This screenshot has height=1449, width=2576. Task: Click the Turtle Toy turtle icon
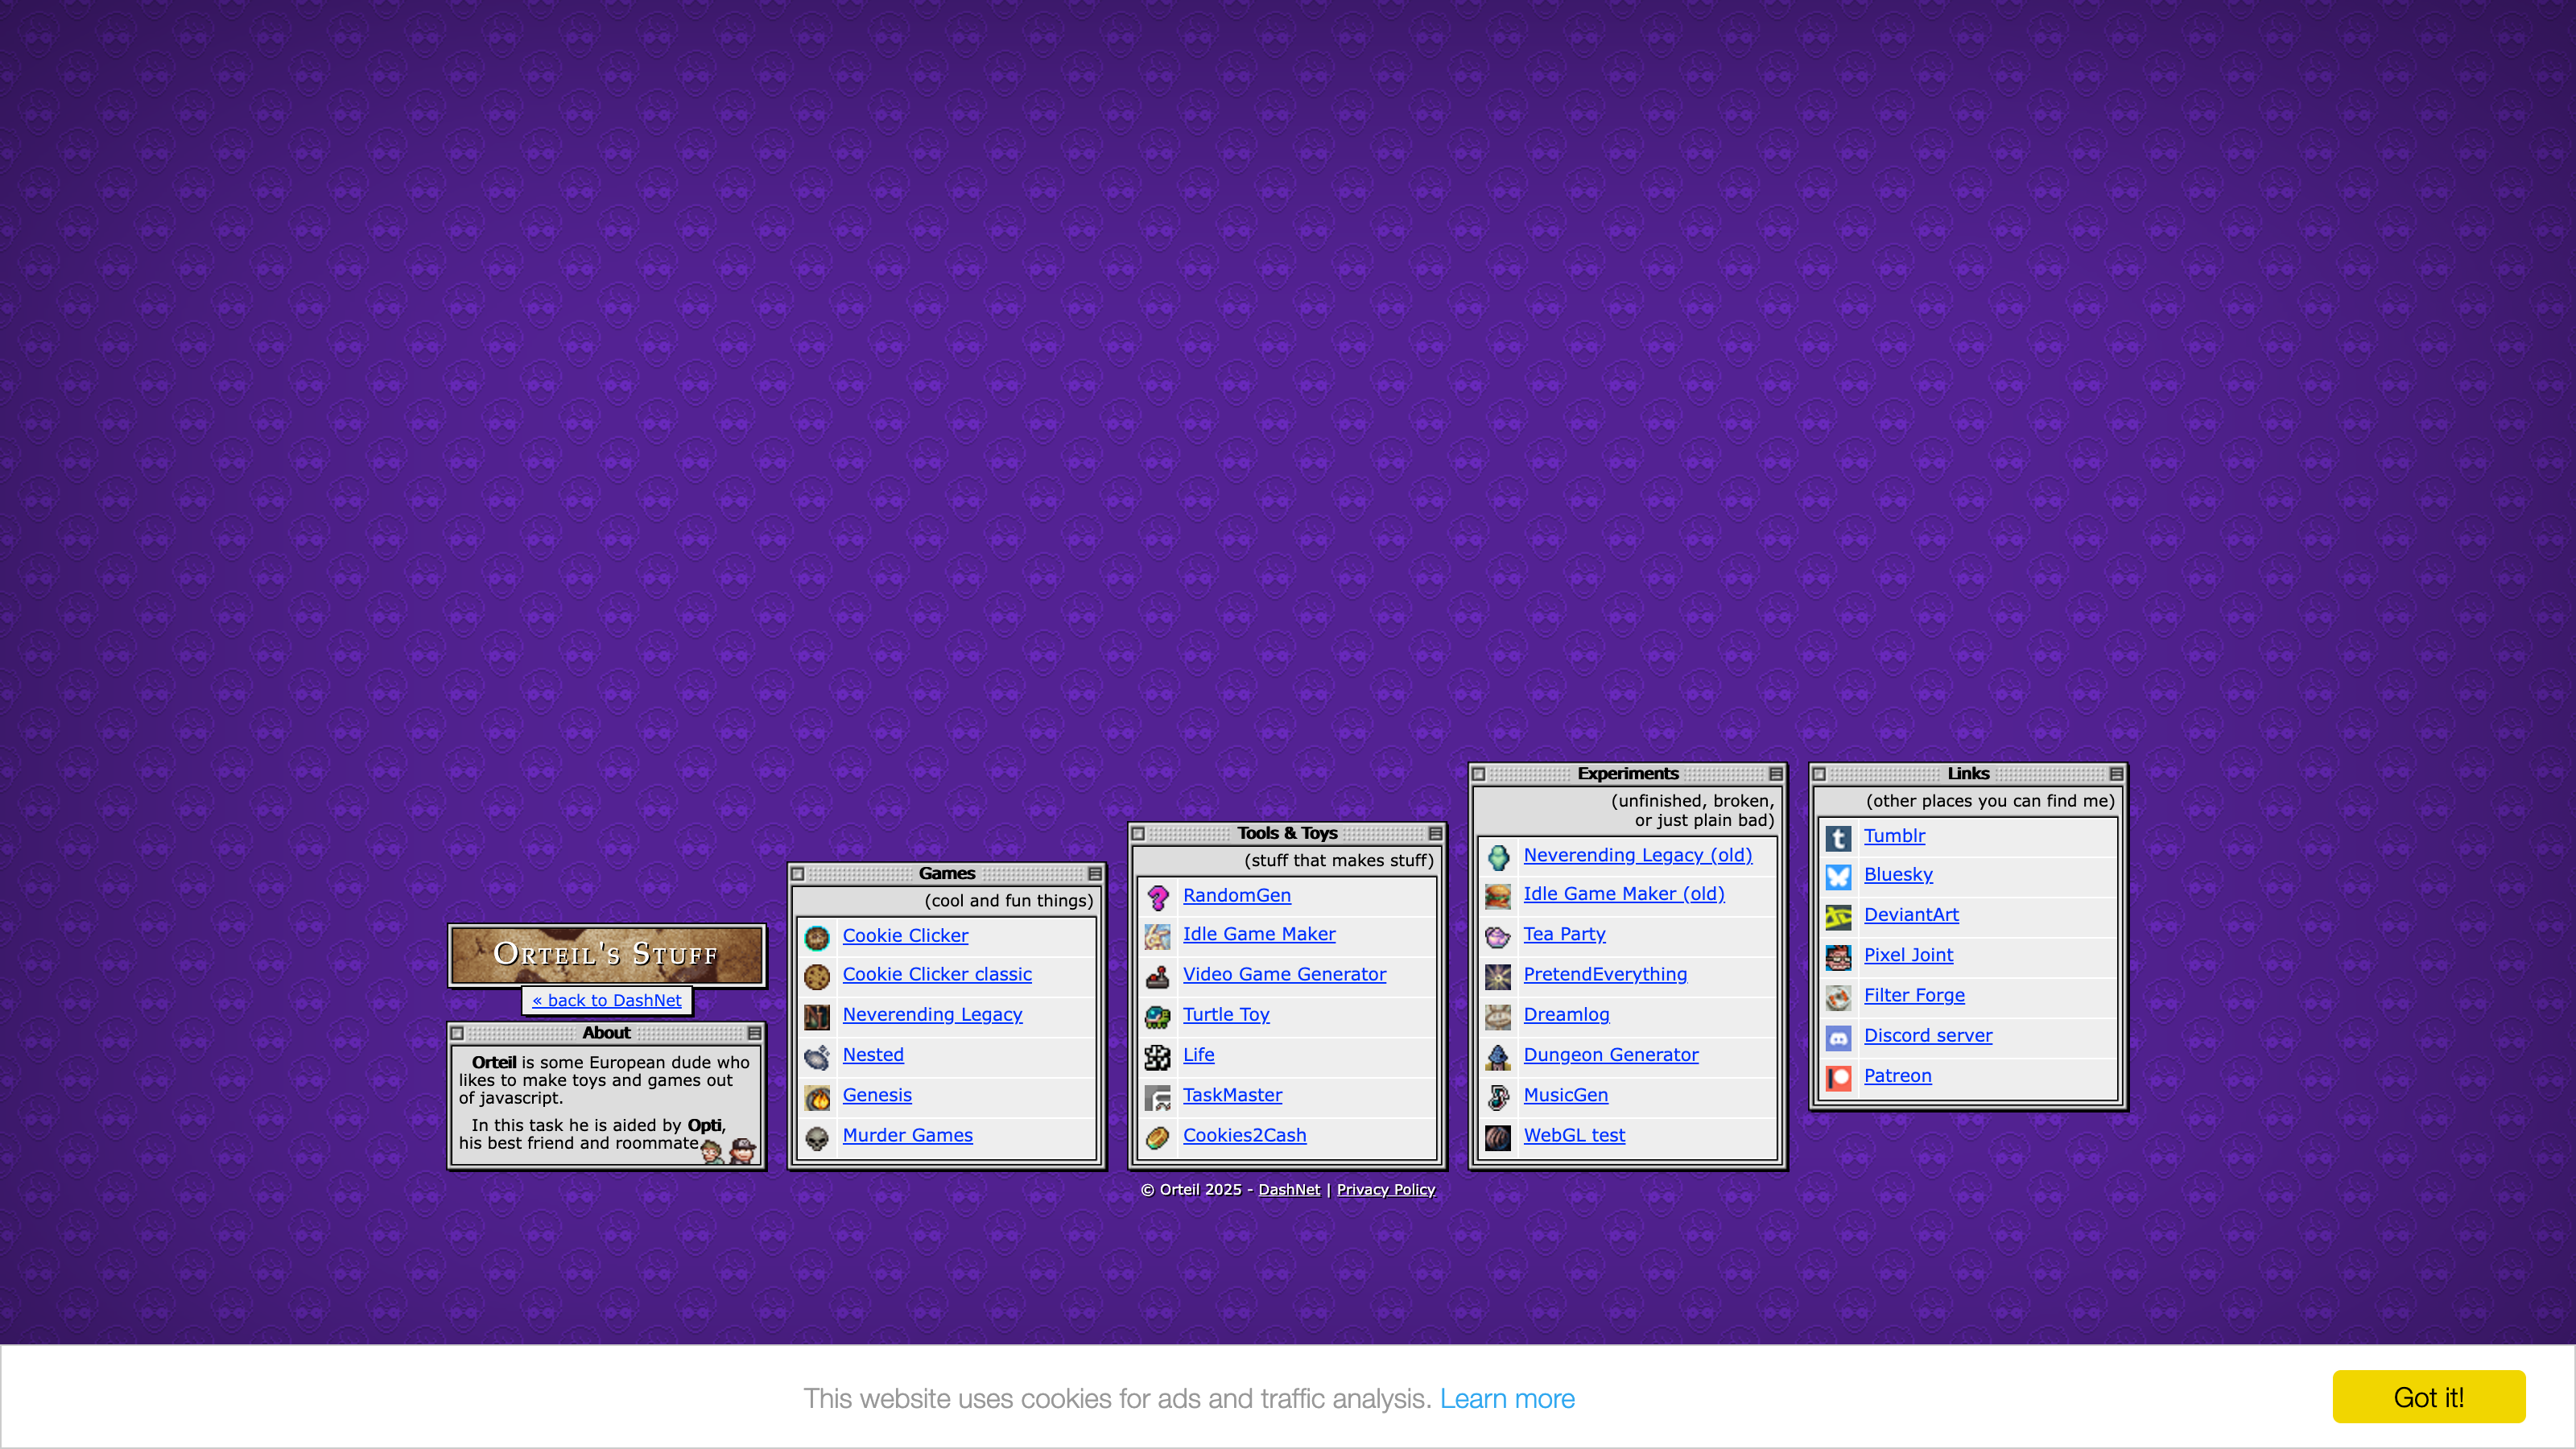coord(1158,1017)
